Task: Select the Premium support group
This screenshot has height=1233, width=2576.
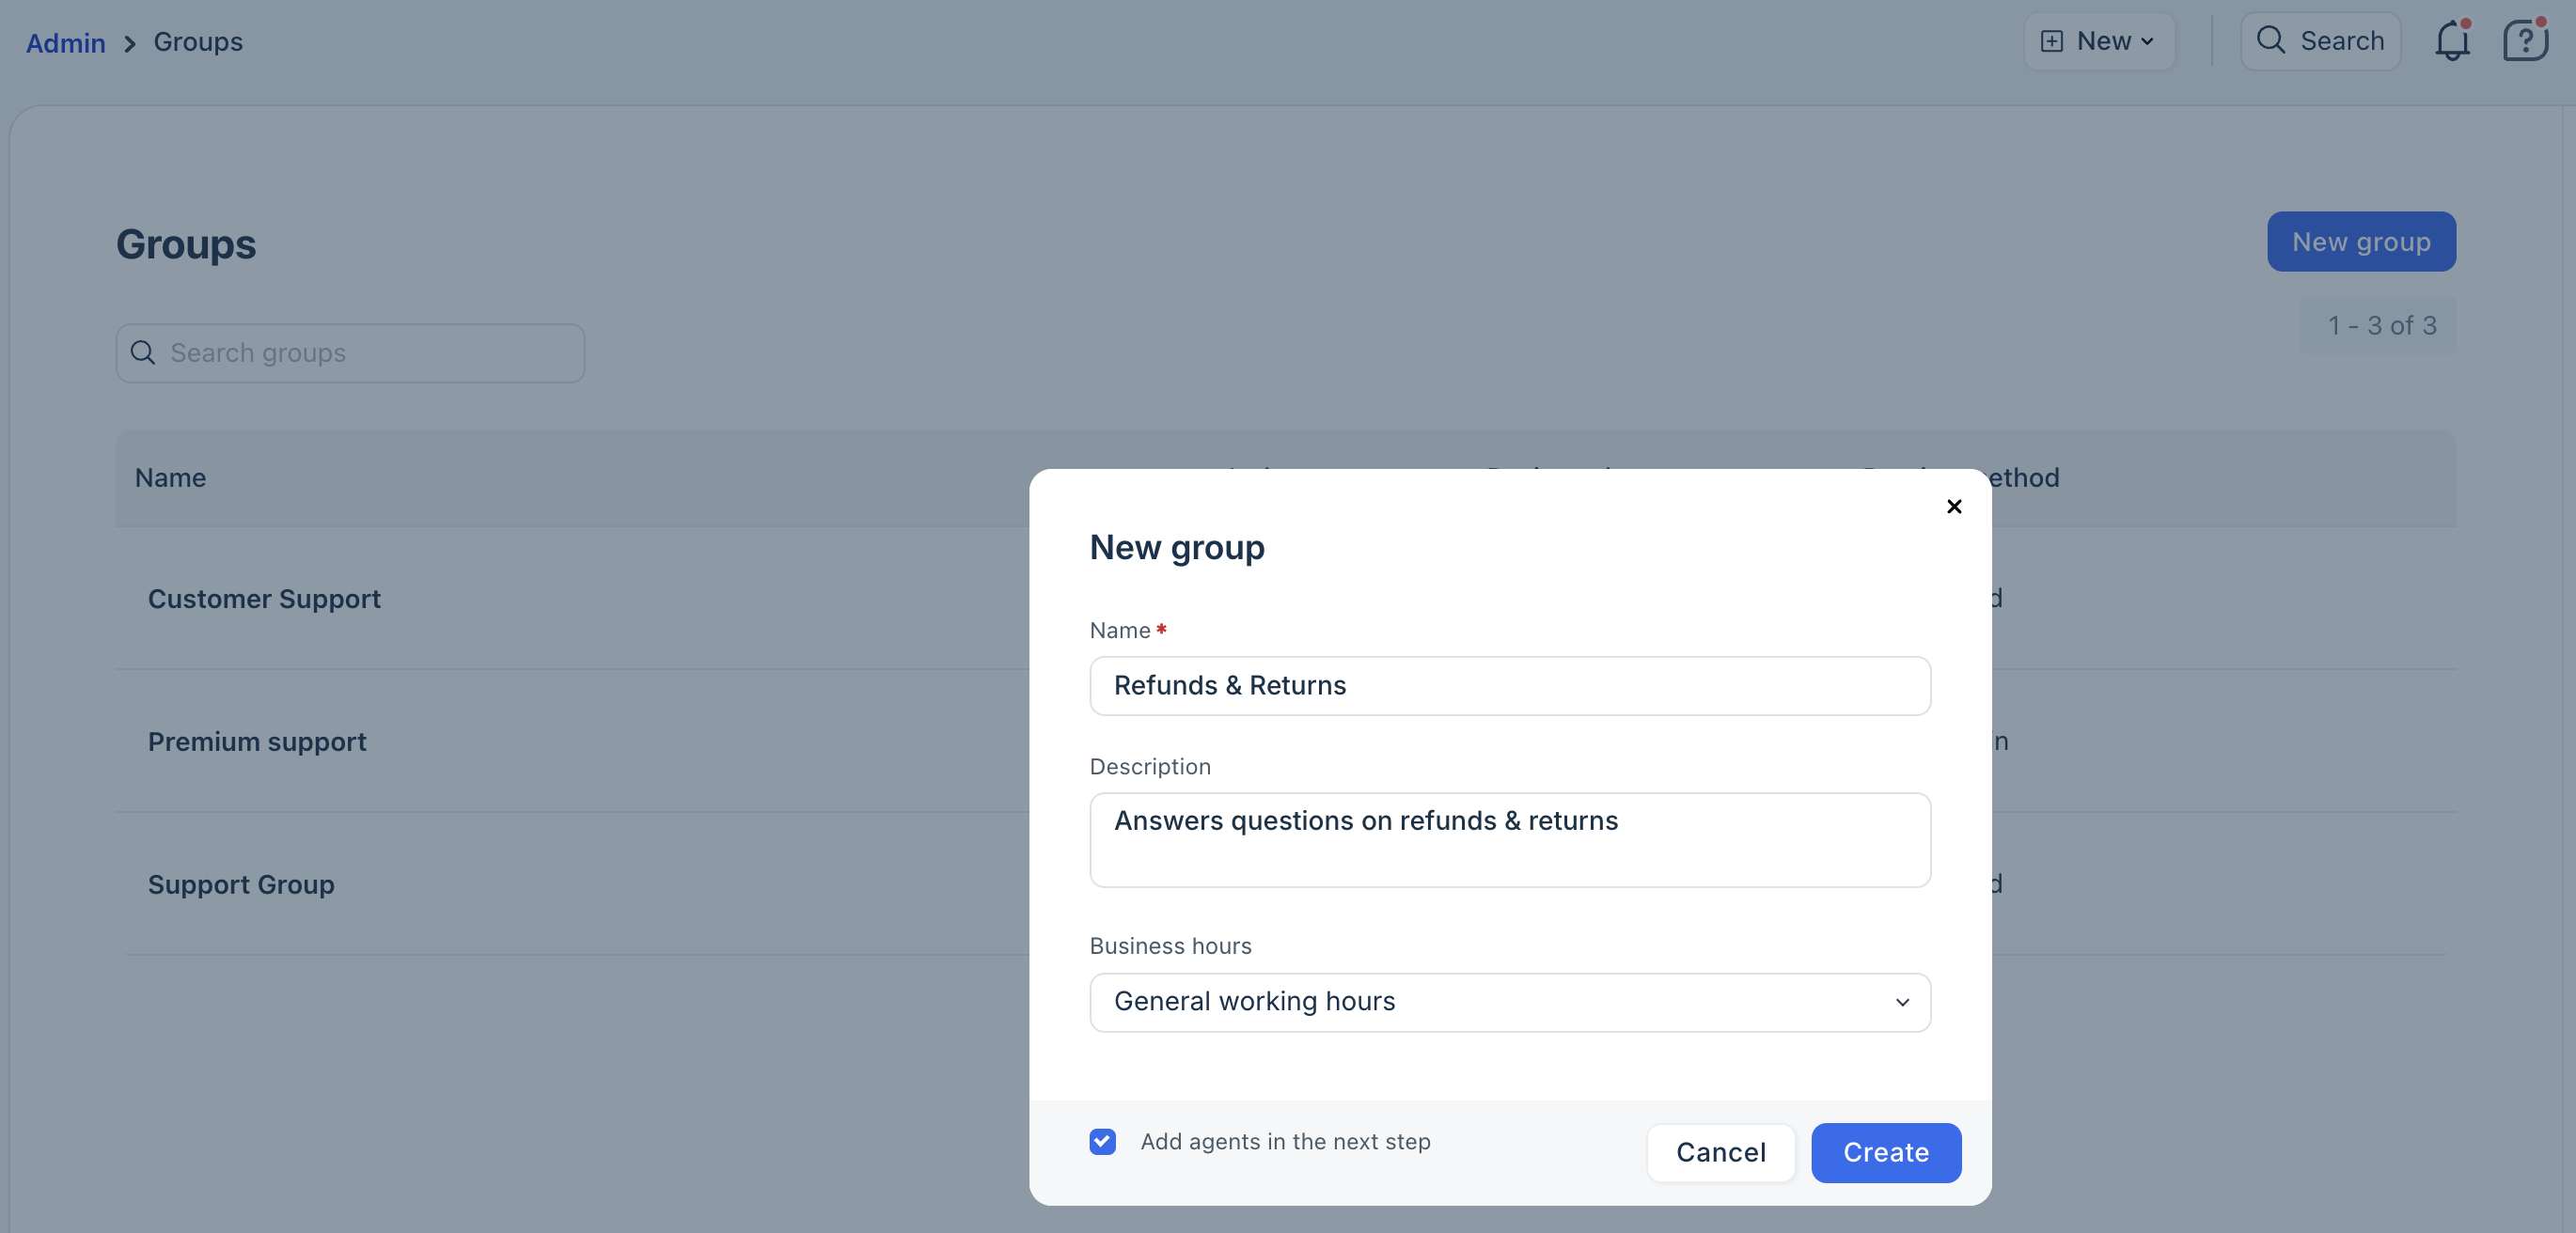Action: 257,741
